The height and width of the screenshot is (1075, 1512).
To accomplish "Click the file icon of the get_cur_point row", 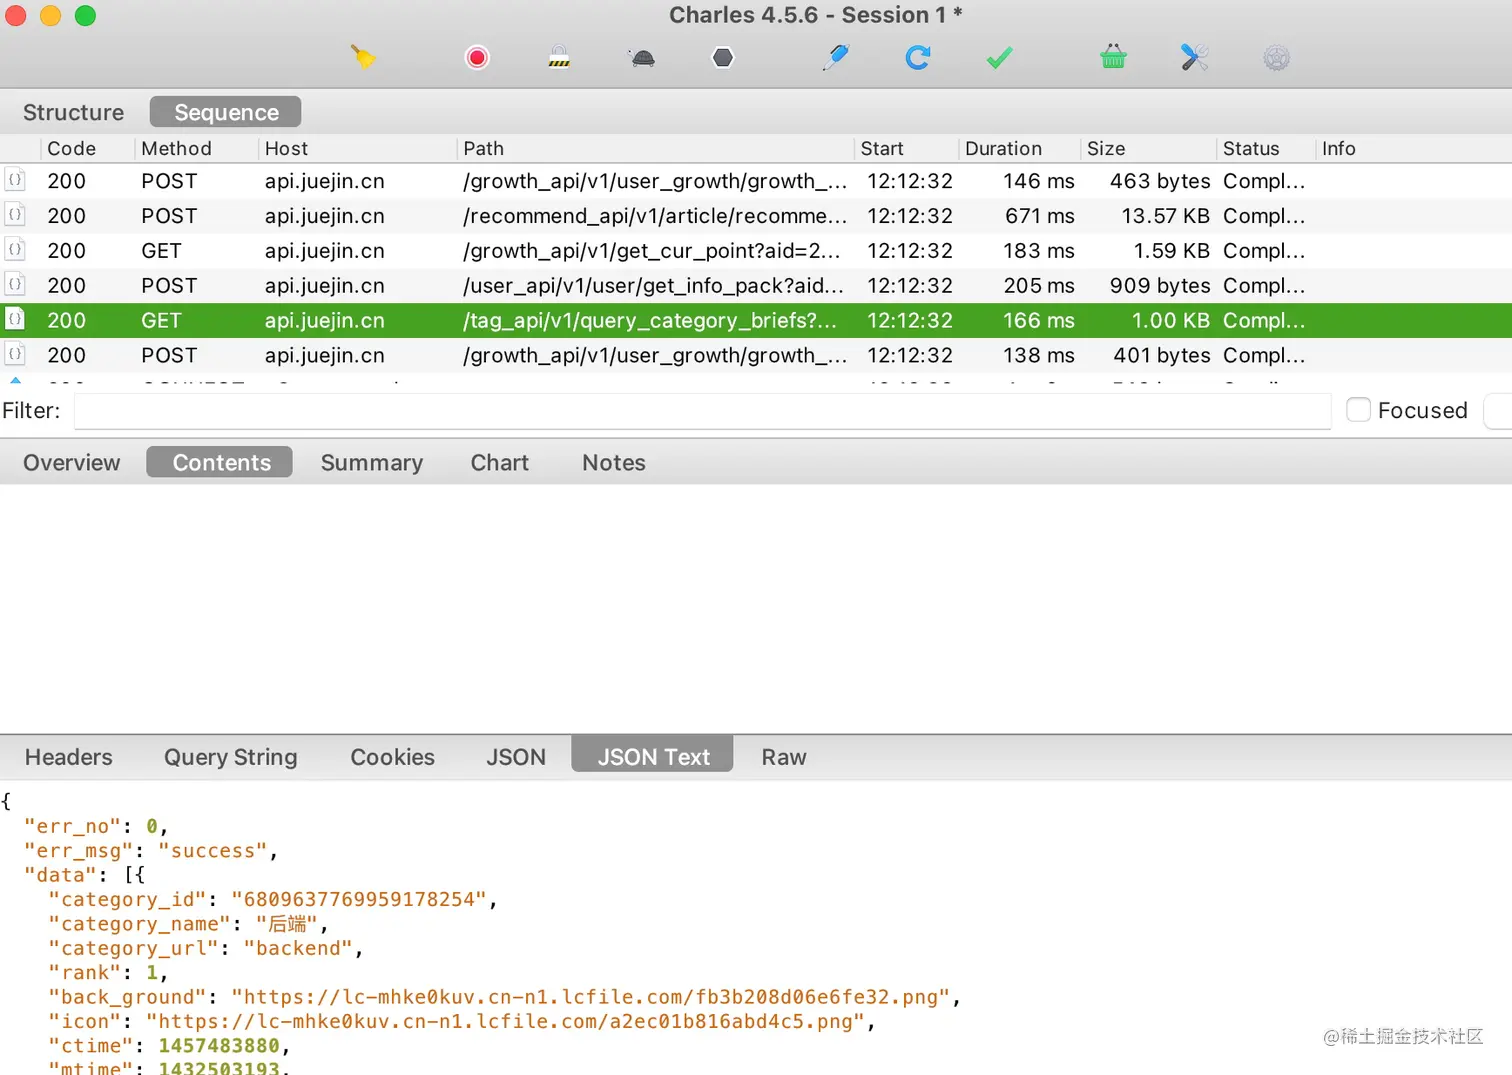I will coord(15,250).
